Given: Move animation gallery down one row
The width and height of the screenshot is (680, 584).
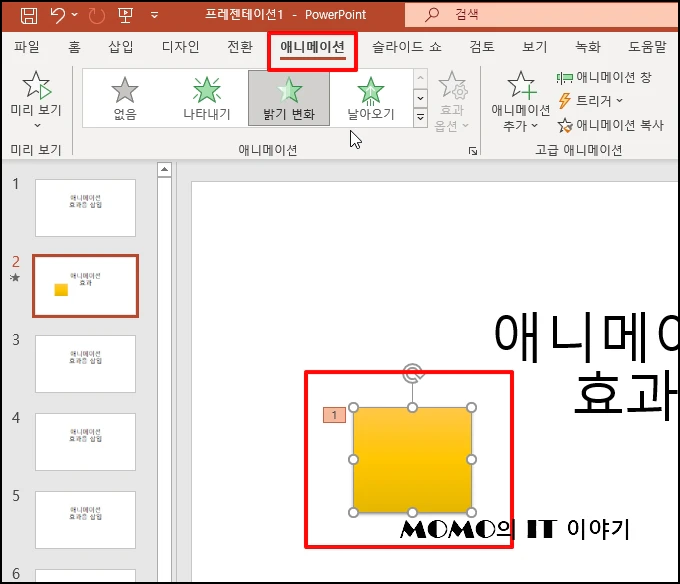Looking at the screenshot, I should click(x=420, y=98).
